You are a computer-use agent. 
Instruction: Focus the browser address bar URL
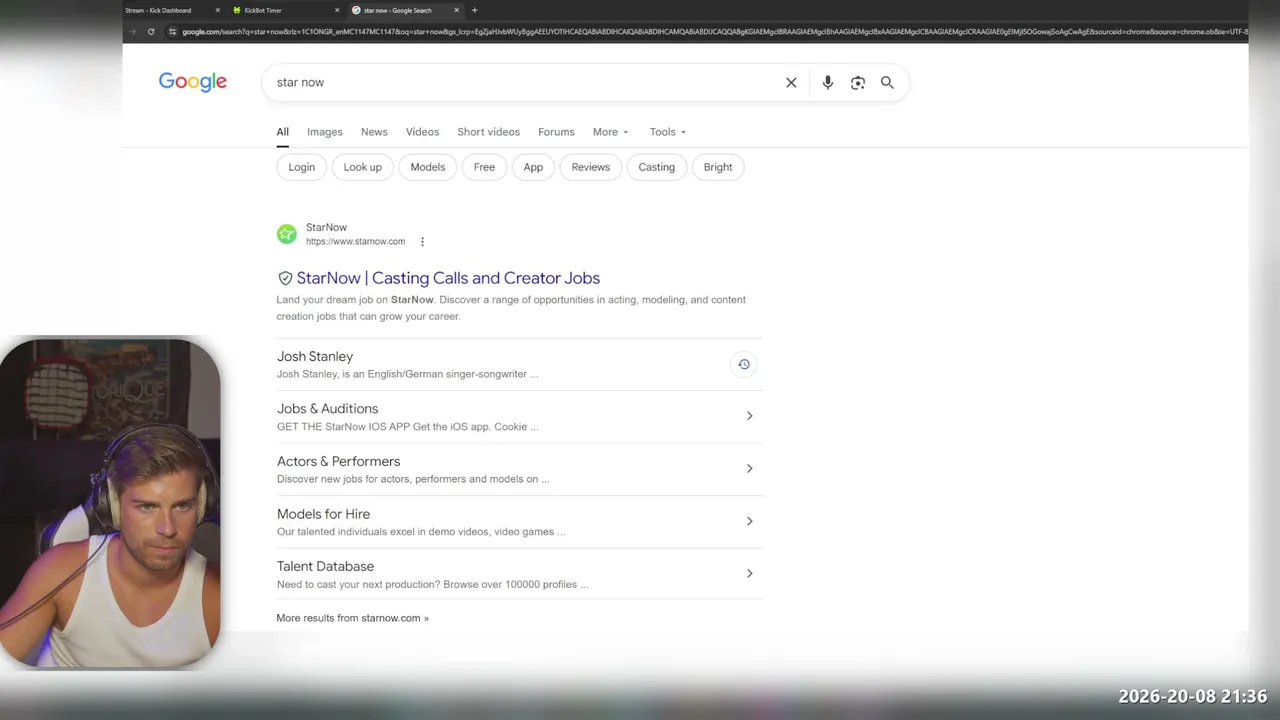(x=714, y=31)
